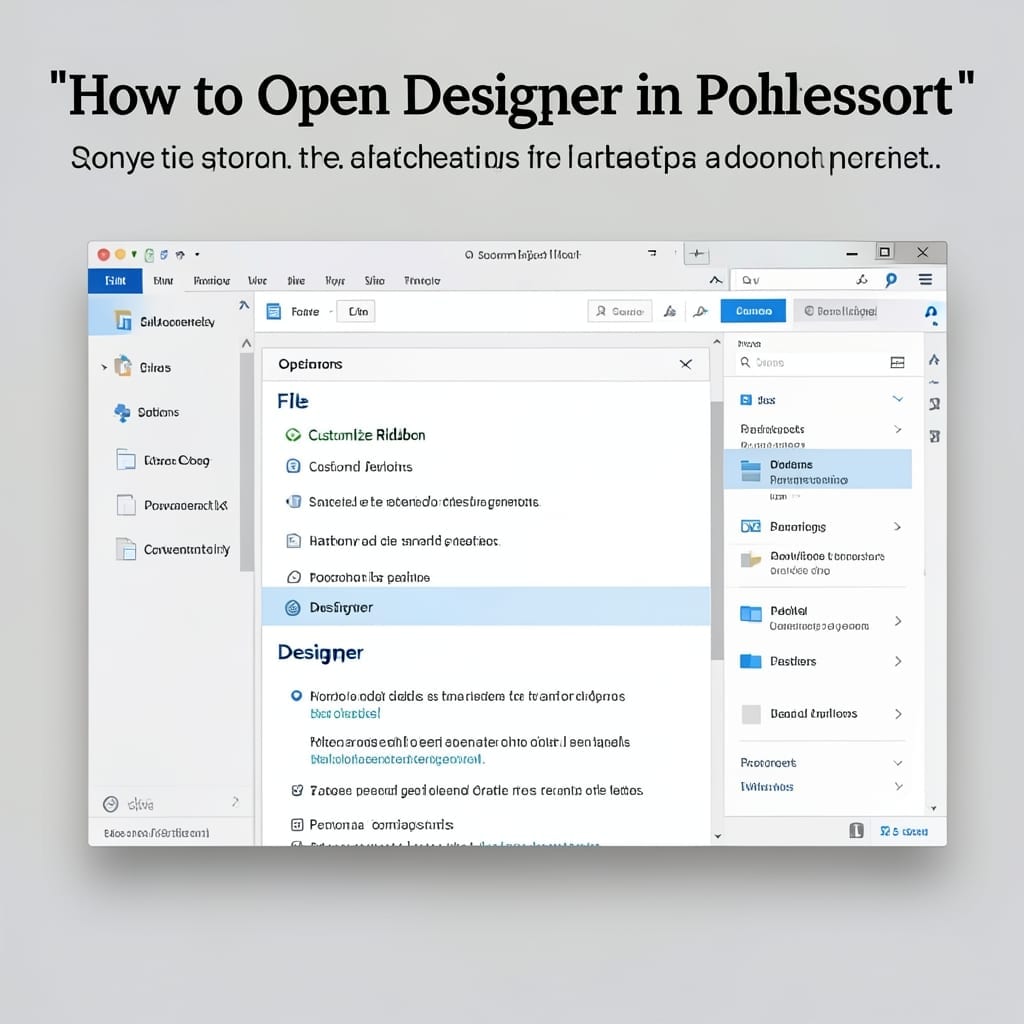The height and width of the screenshot is (1024, 1024).
Task: Click the blue Comoo button
Action: click(x=754, y=311)
